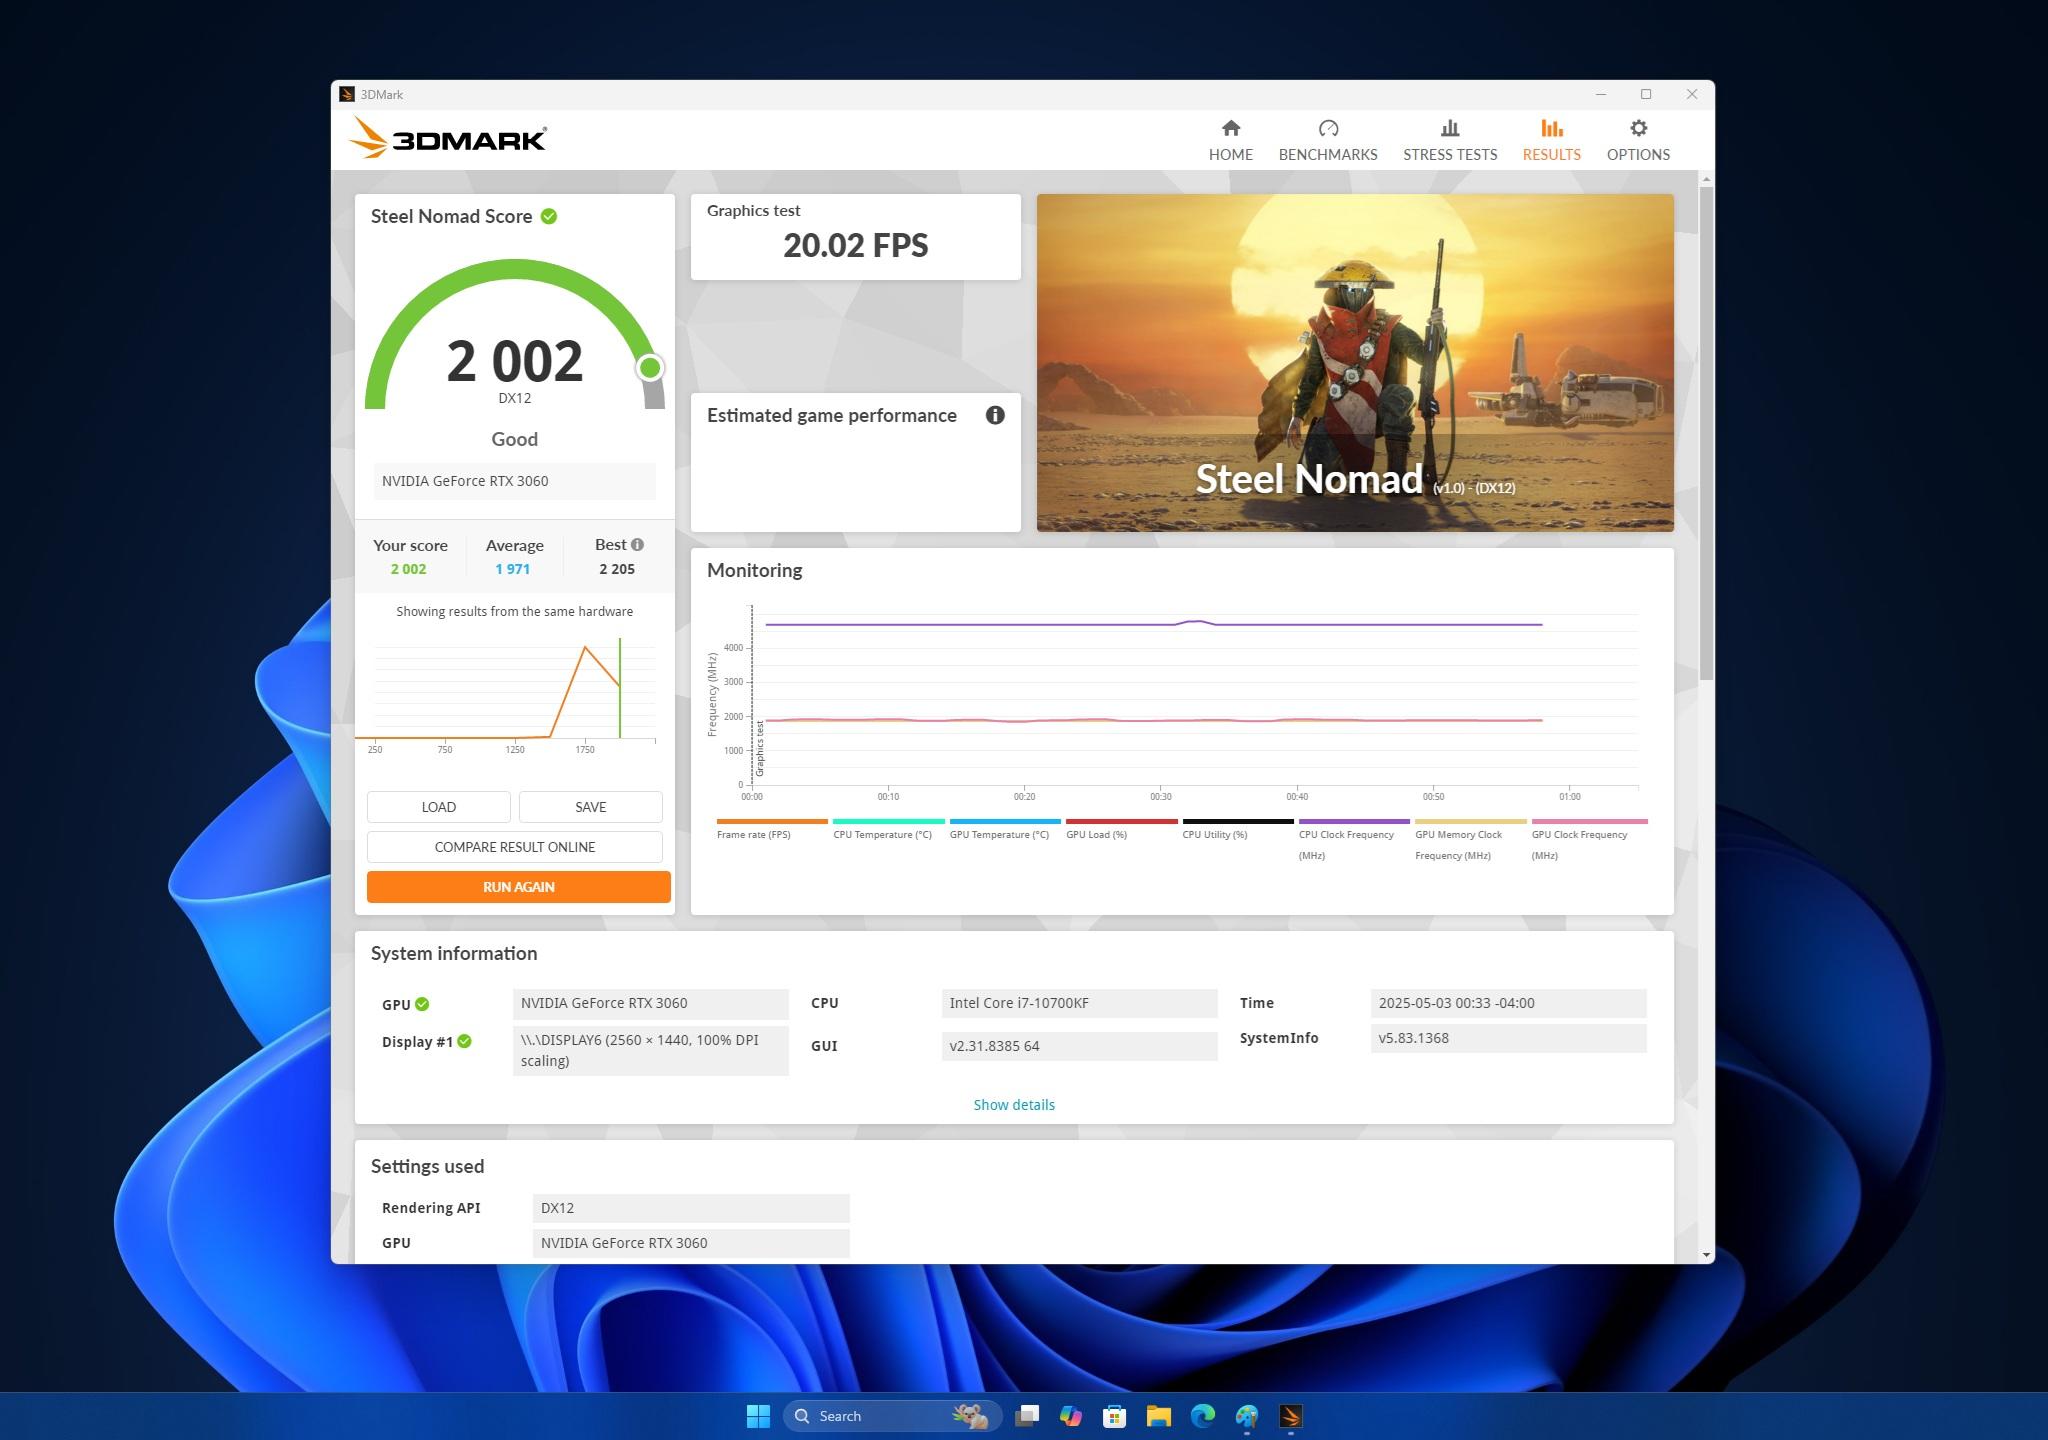2048x1440 pixels.
Task: Open Microsoft Store from the taskbar
Action: (1115, 1416)
